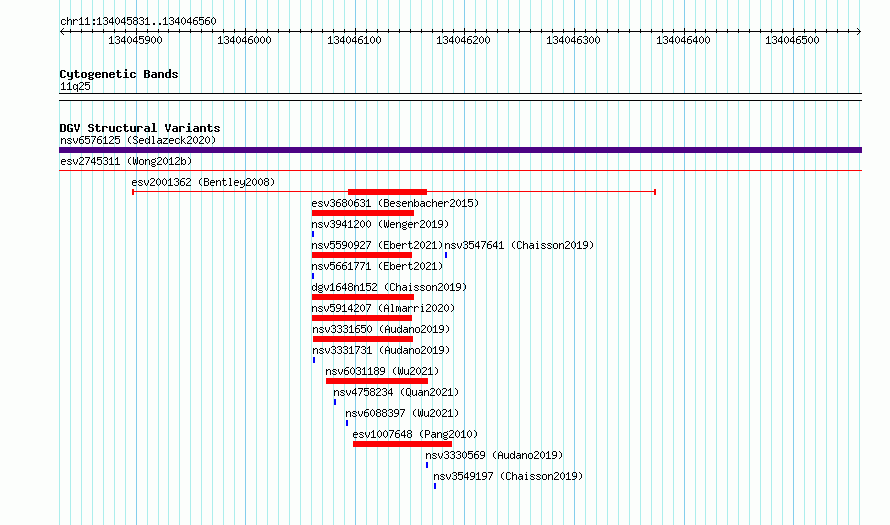
Task: Click ruler position 134046500
Action: tap(792, 40)
